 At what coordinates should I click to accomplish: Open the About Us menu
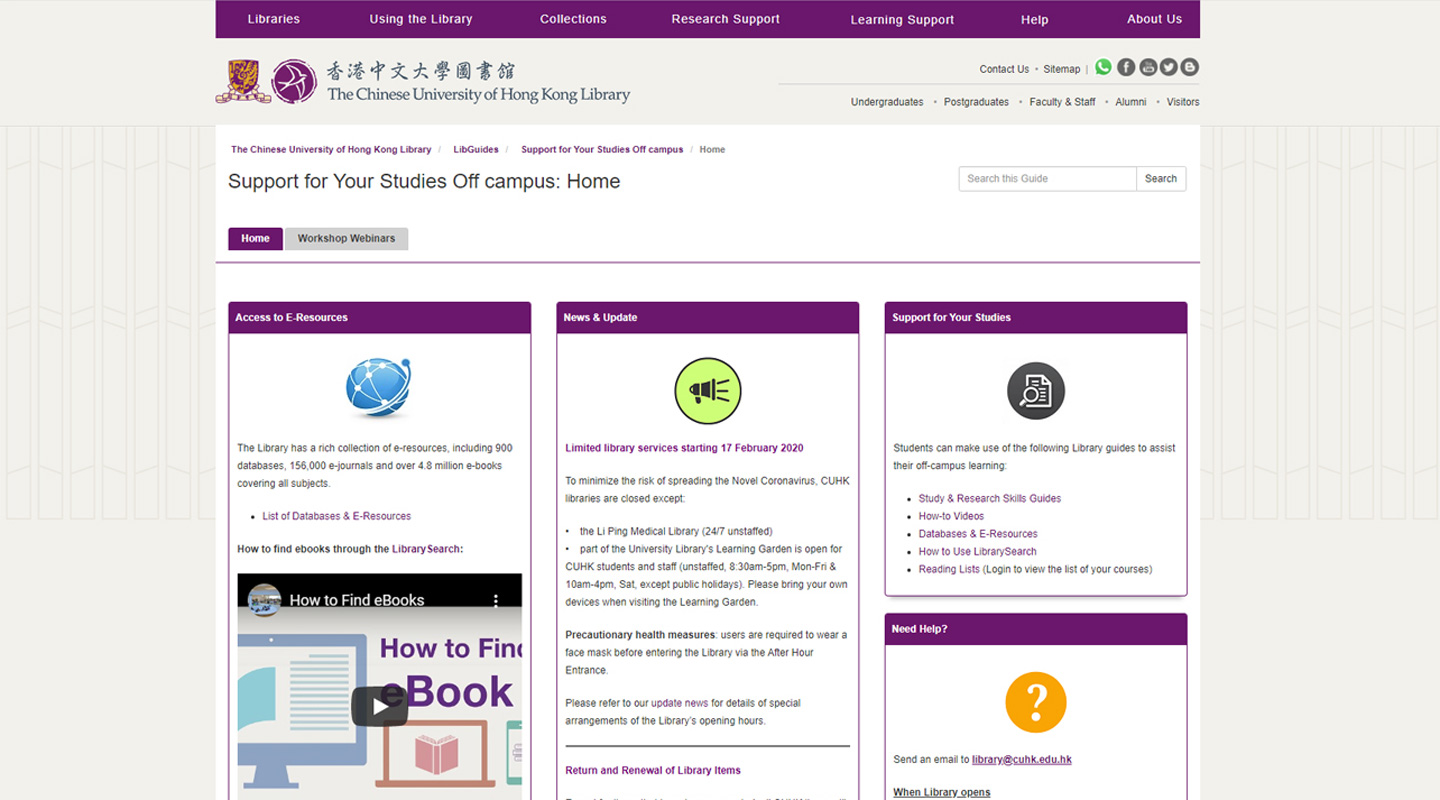point(1154,19)
